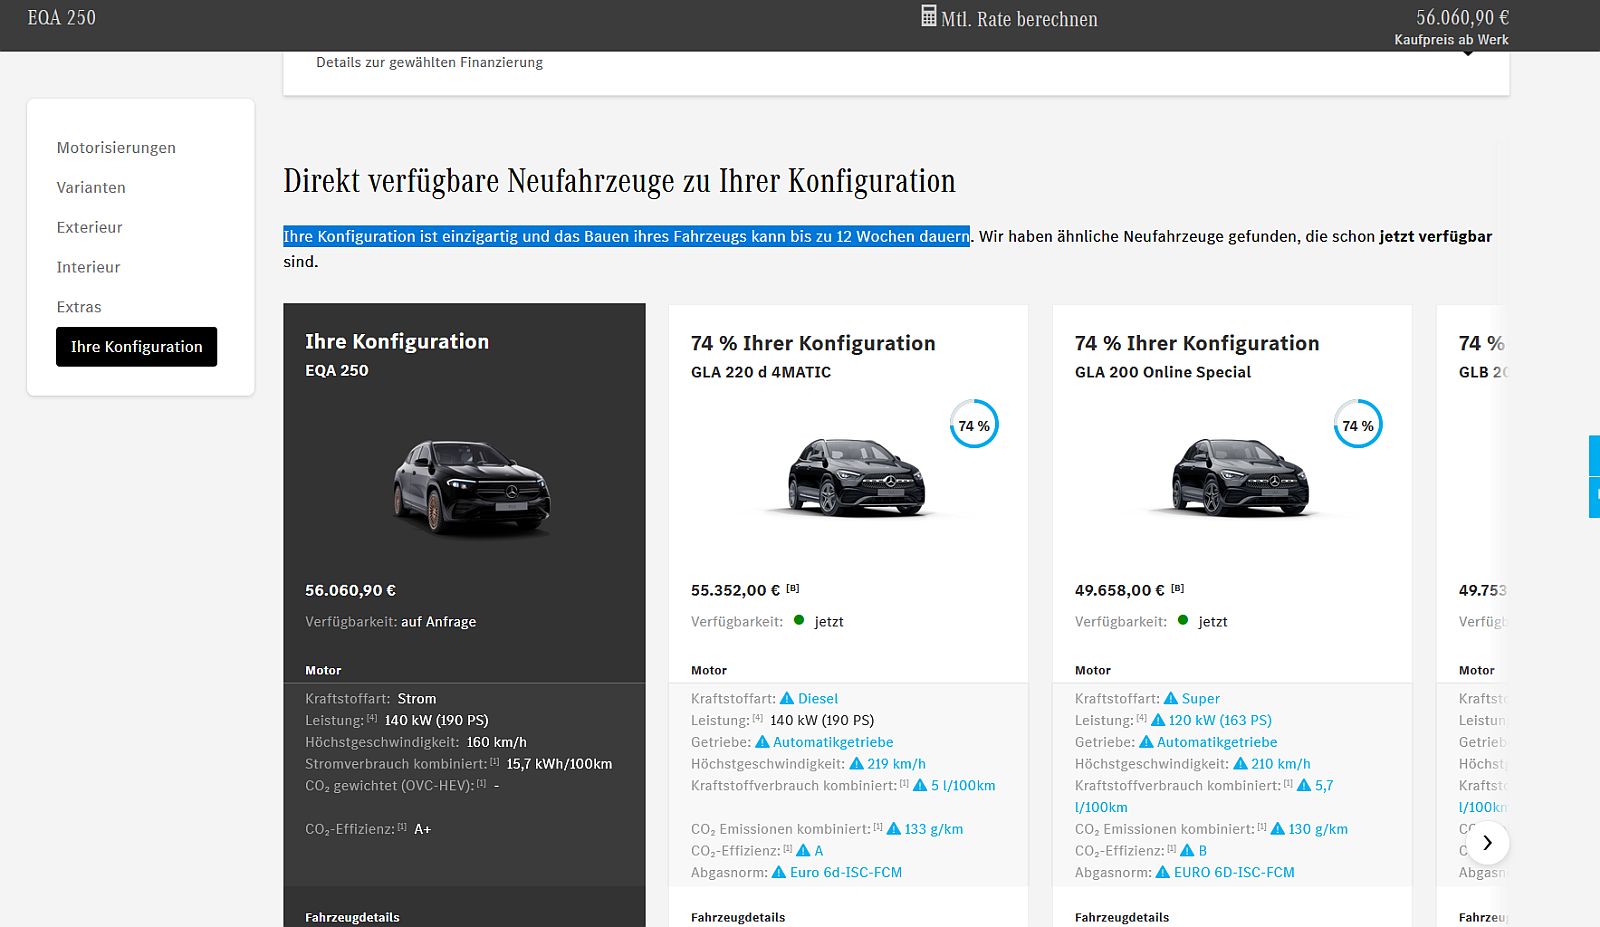The image size is (1600, 927).
Task: Click the 74 % match ring on GLA 200
Action: tap(1358, 424)
